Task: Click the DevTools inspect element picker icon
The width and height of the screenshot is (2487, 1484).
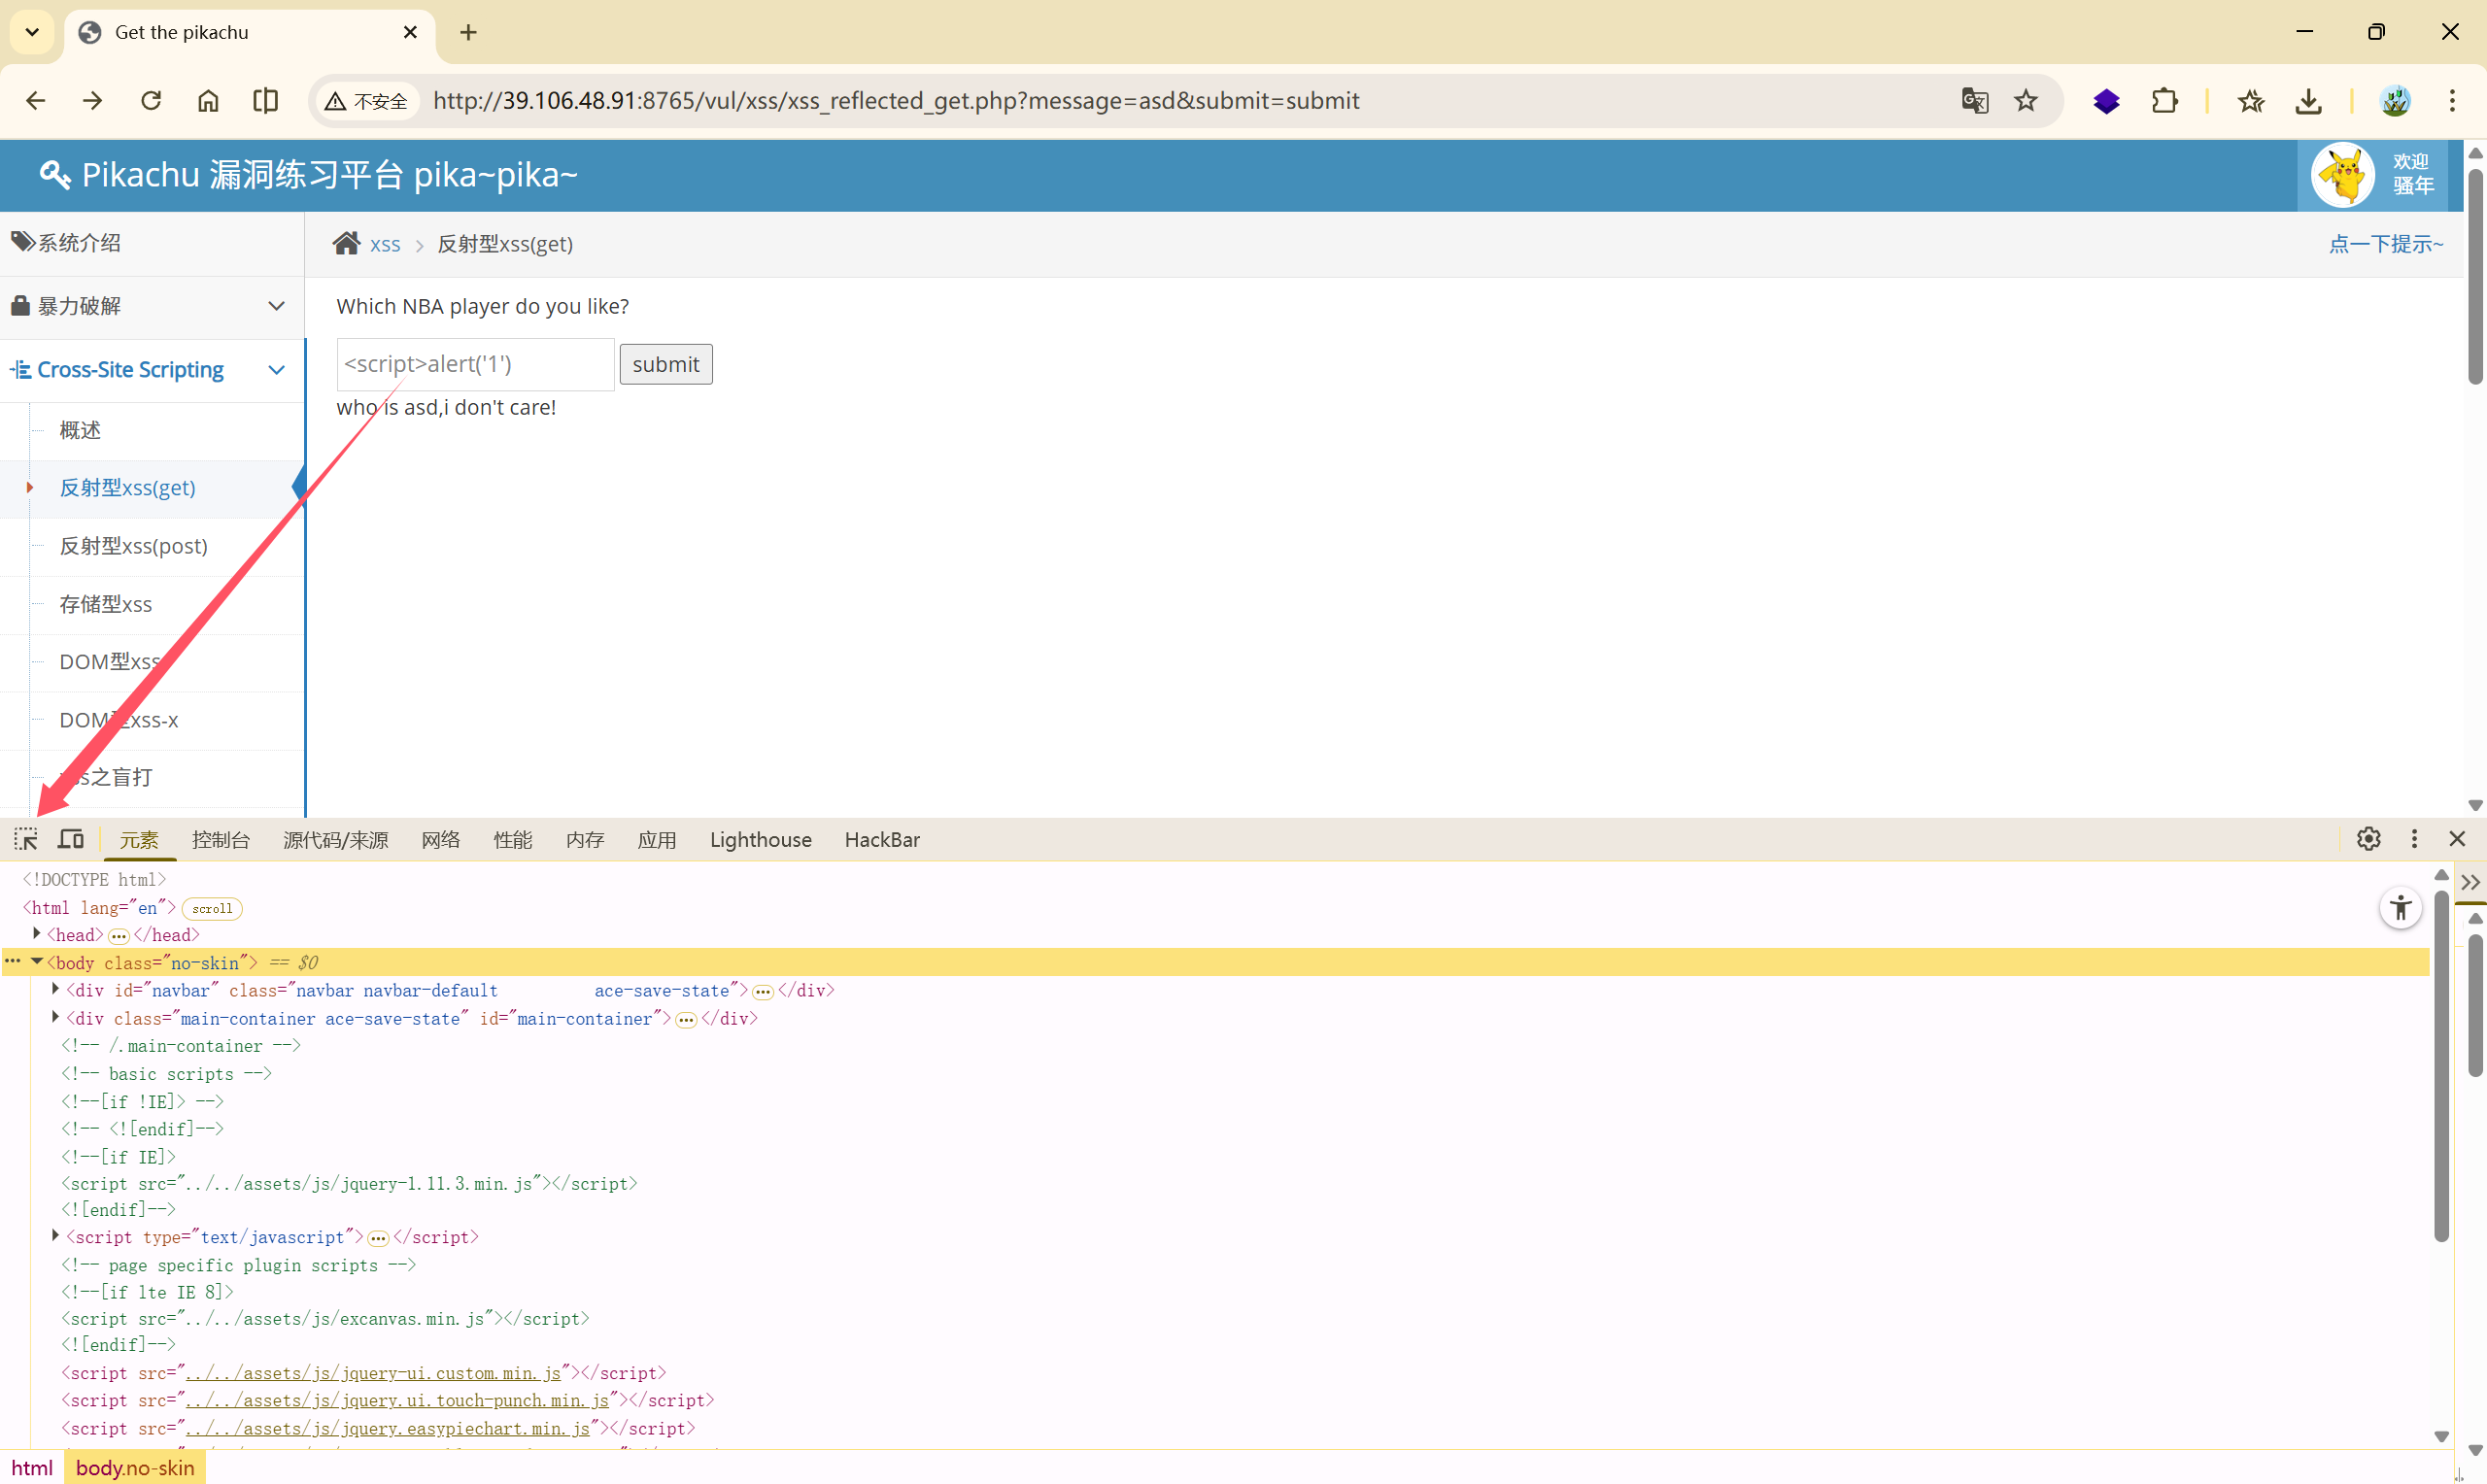Action: (26, 839)
